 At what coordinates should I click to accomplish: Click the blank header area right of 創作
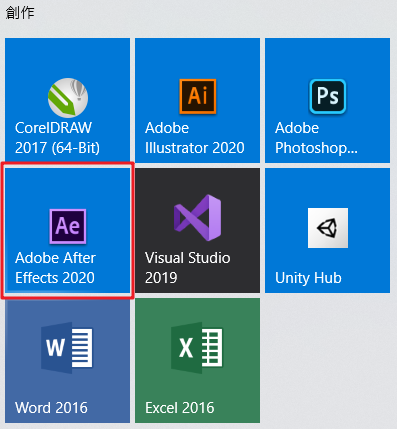pos(213,13)
